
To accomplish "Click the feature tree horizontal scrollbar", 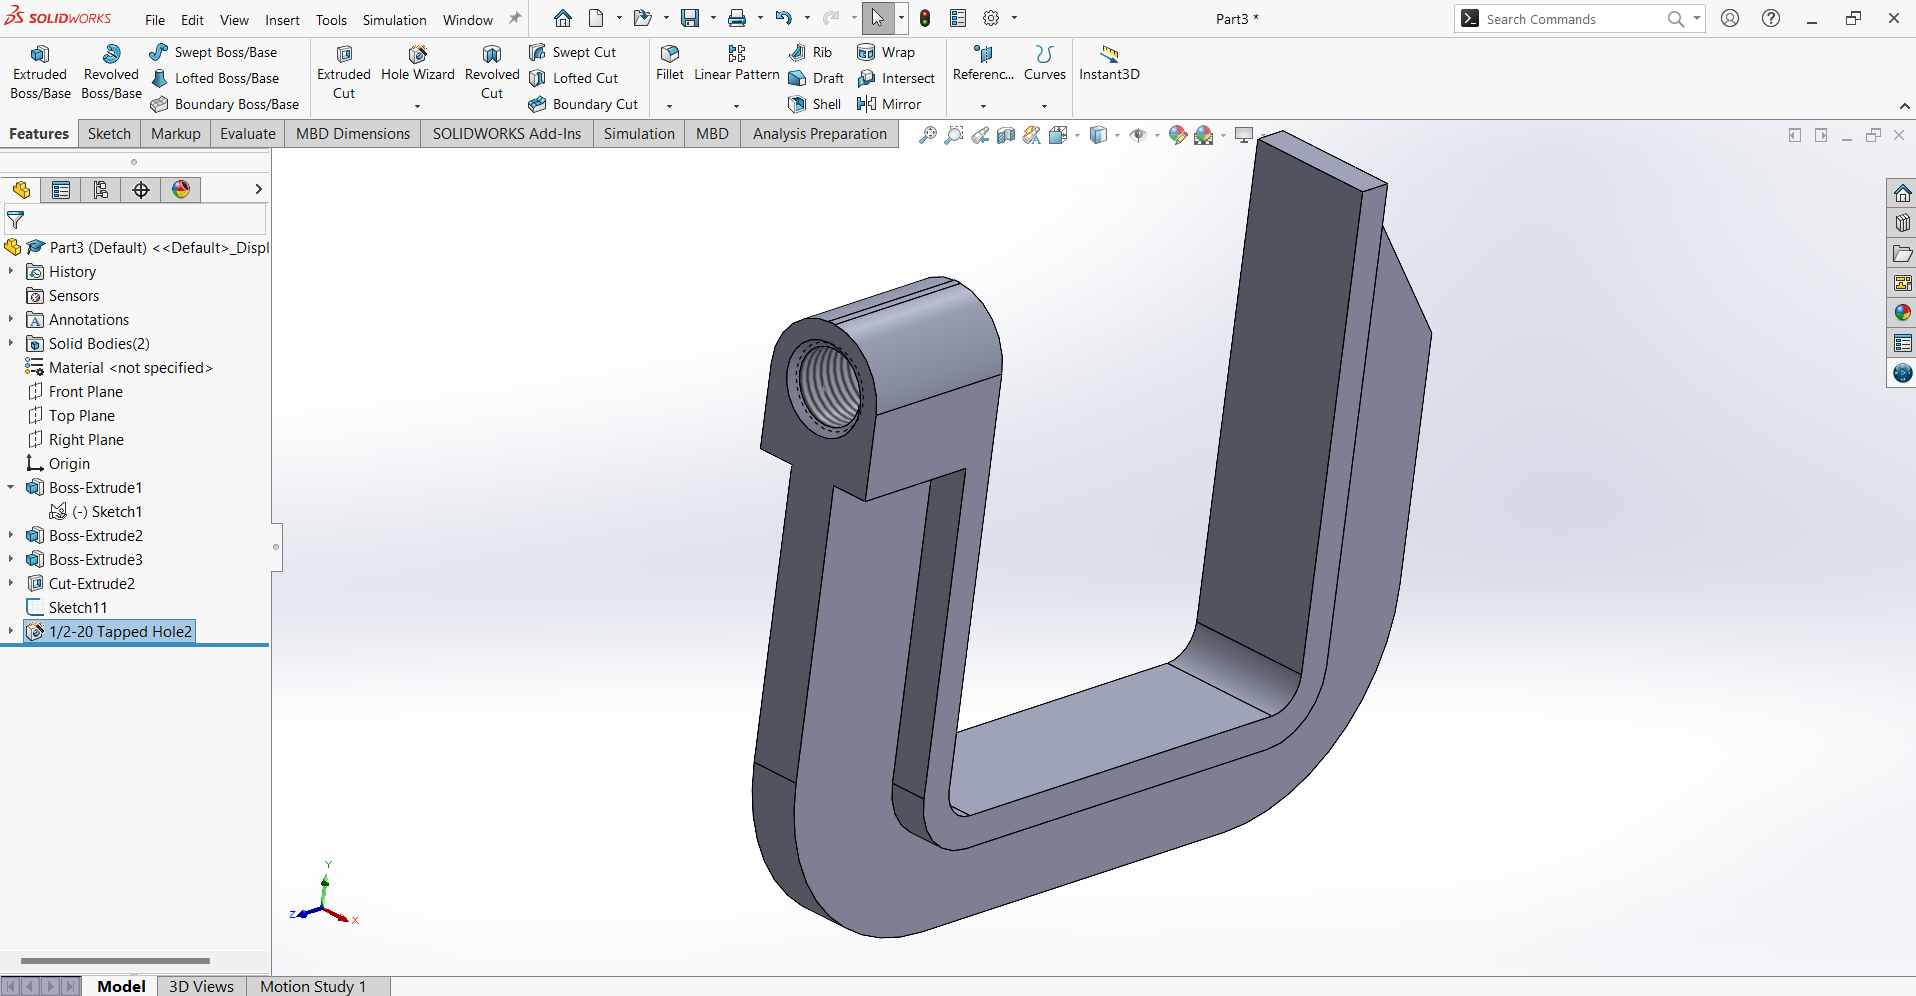I will 115,961.
